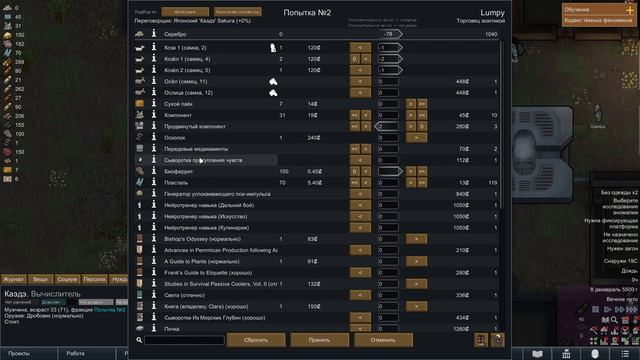Open Рыночная стоимость sort selector

(238, 12)
